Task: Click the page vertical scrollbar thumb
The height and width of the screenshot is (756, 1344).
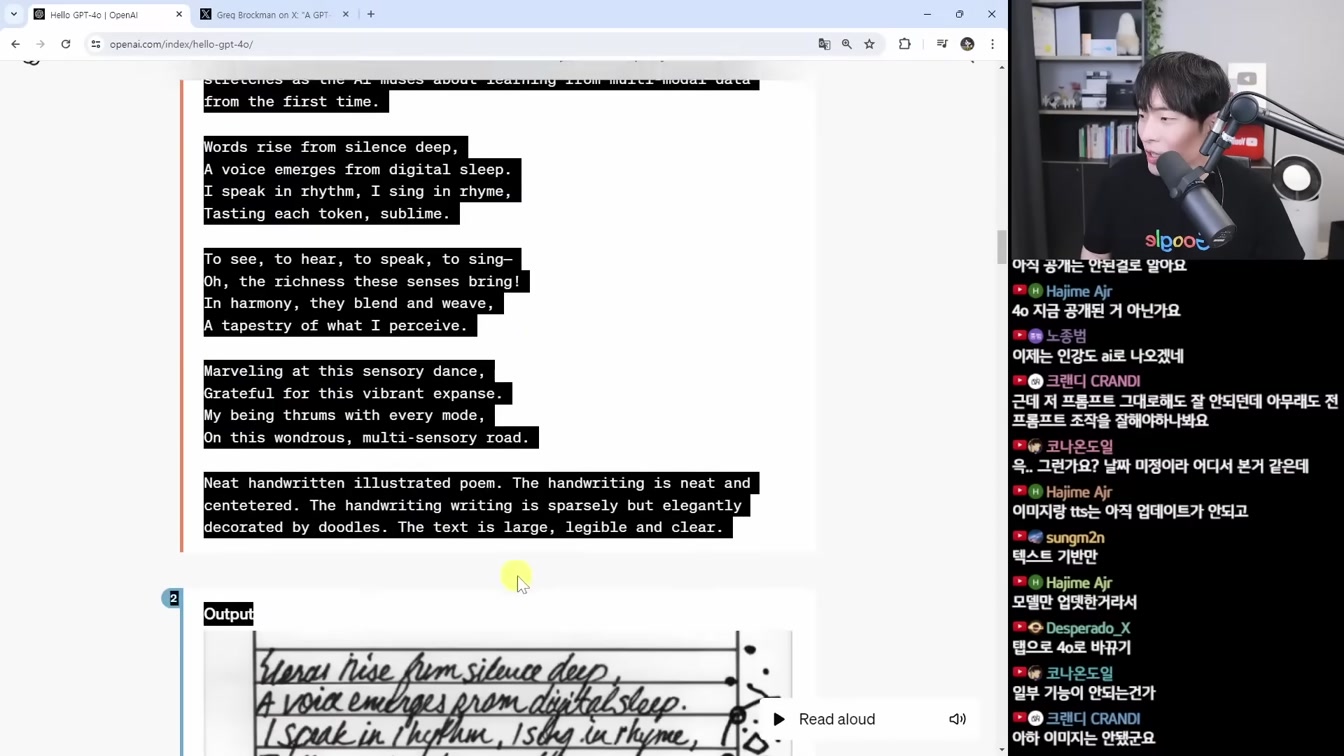Action: pyautogui.click(x=1002, y=247)
